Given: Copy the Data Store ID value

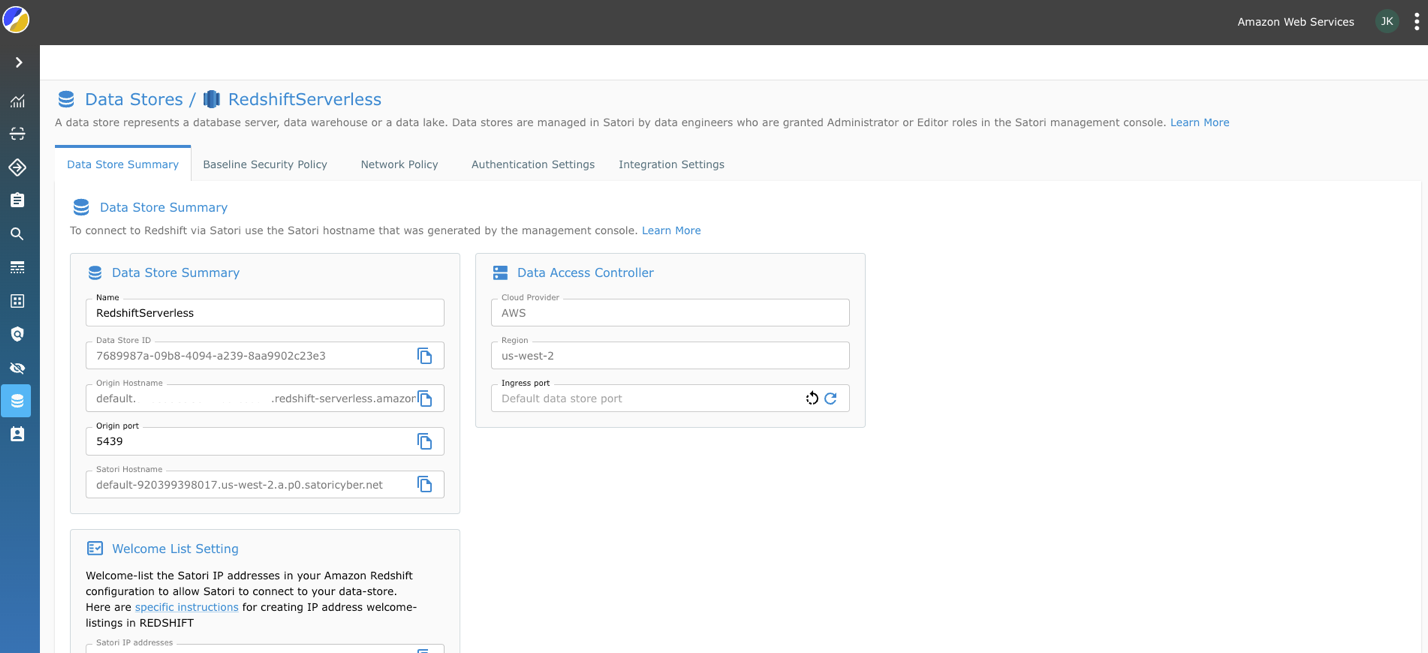Looking at the screenshot, I should (x=427, y=355).
